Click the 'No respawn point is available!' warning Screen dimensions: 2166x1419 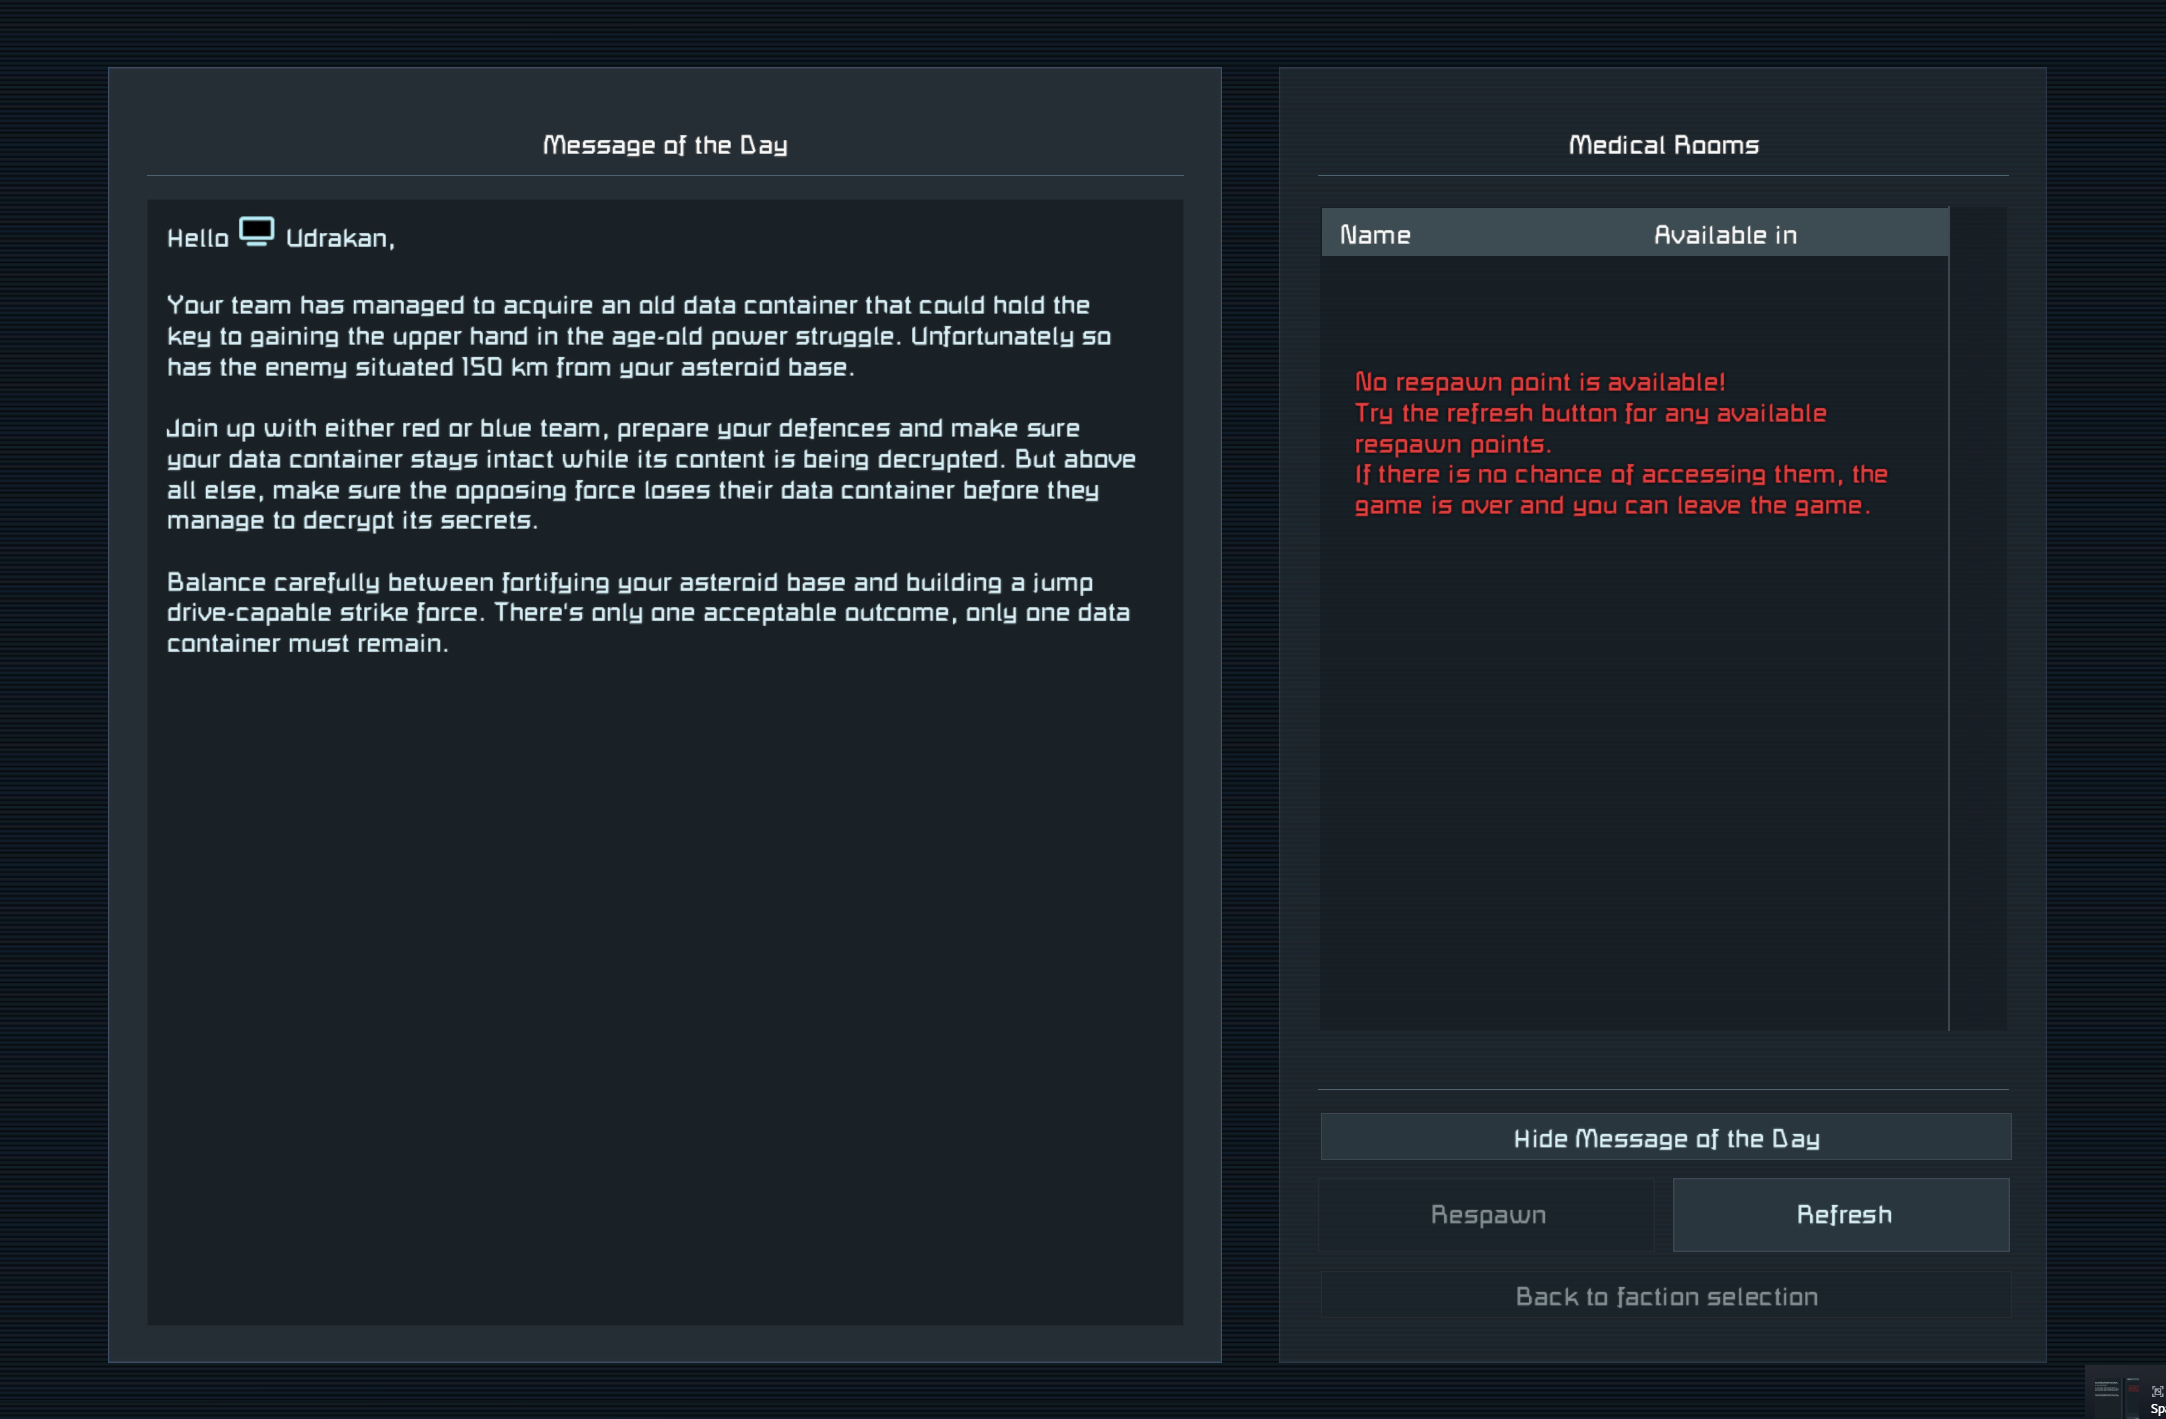click(1539, 382)
